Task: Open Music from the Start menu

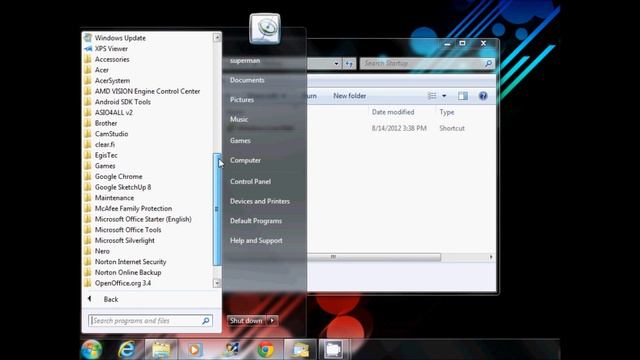Action: pyautogui.click(x=239, y=119)
